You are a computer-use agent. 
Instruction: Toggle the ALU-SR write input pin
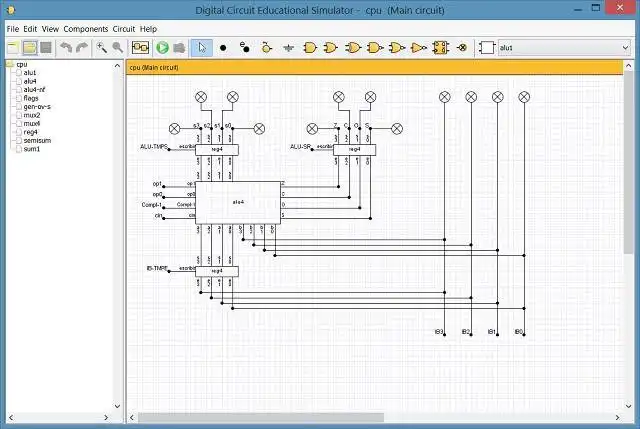[x=312, y=149]
